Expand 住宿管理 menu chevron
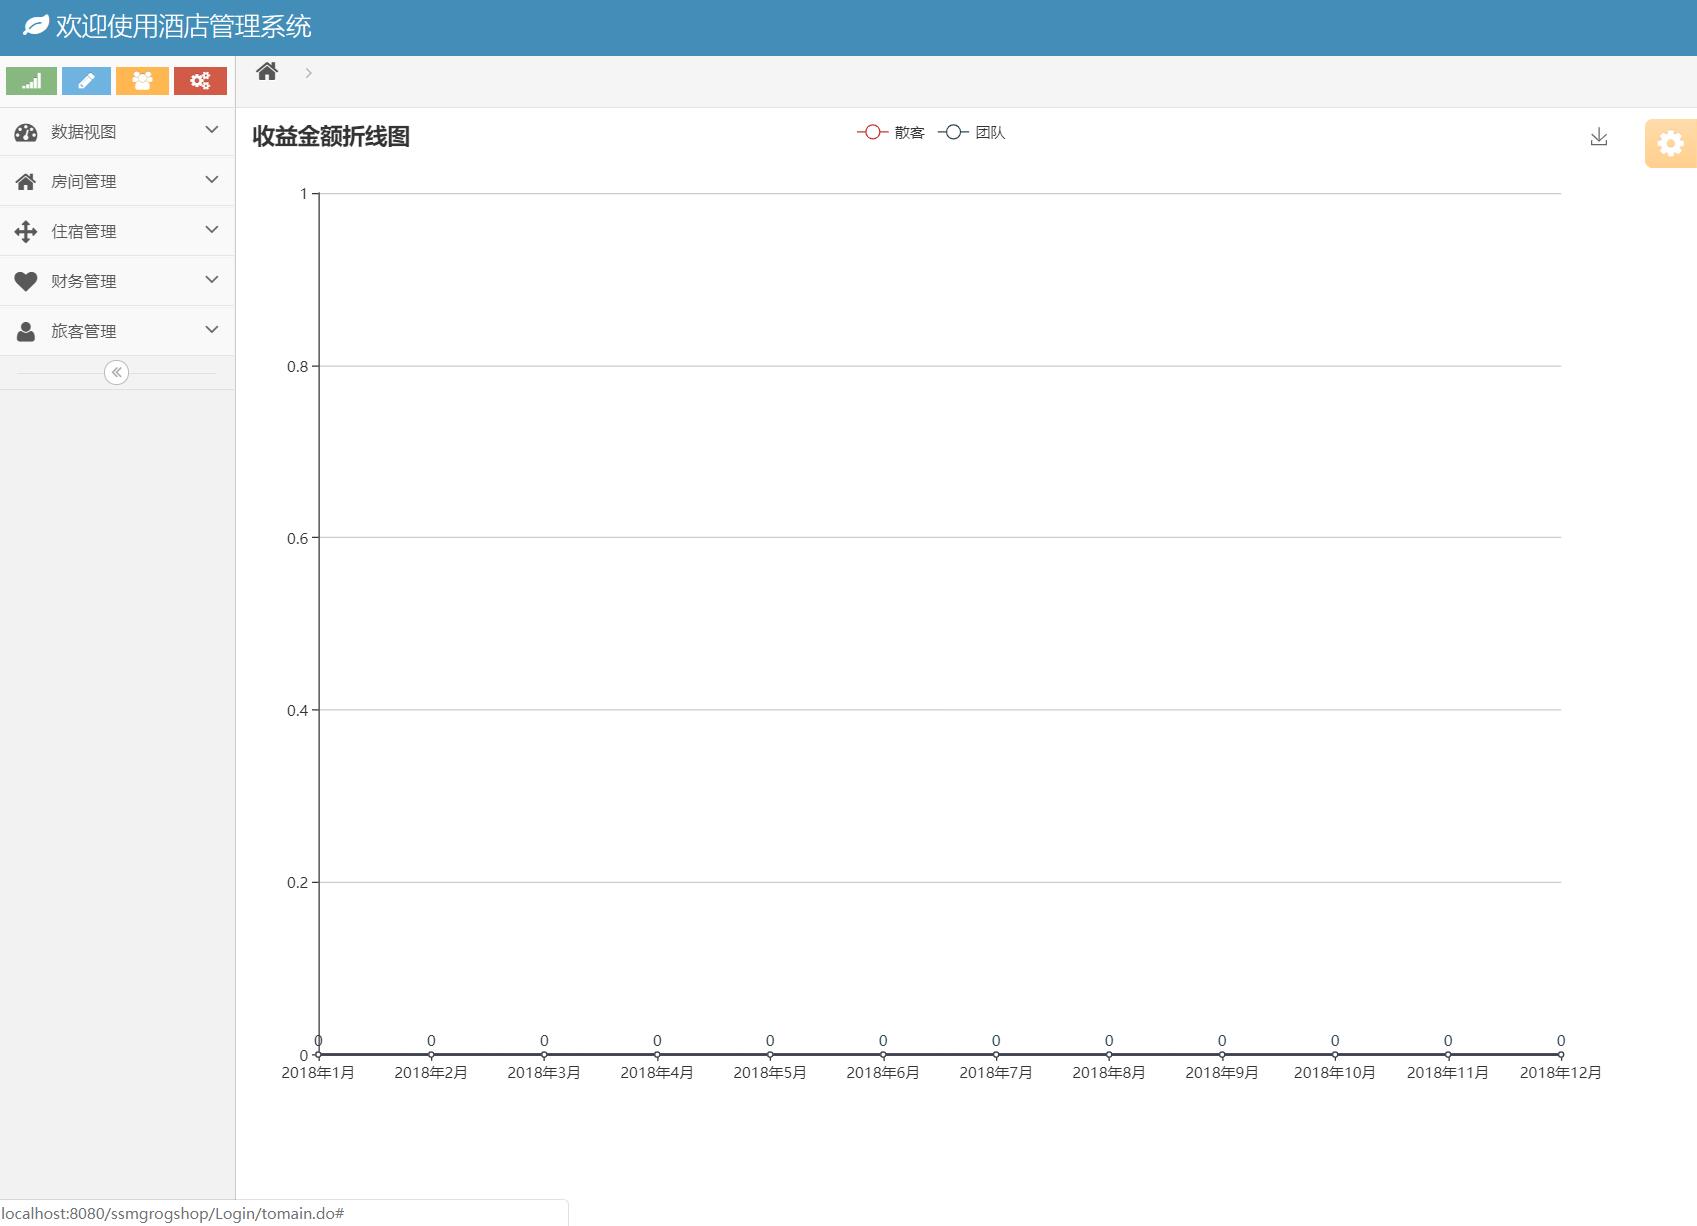 (212, 230)
